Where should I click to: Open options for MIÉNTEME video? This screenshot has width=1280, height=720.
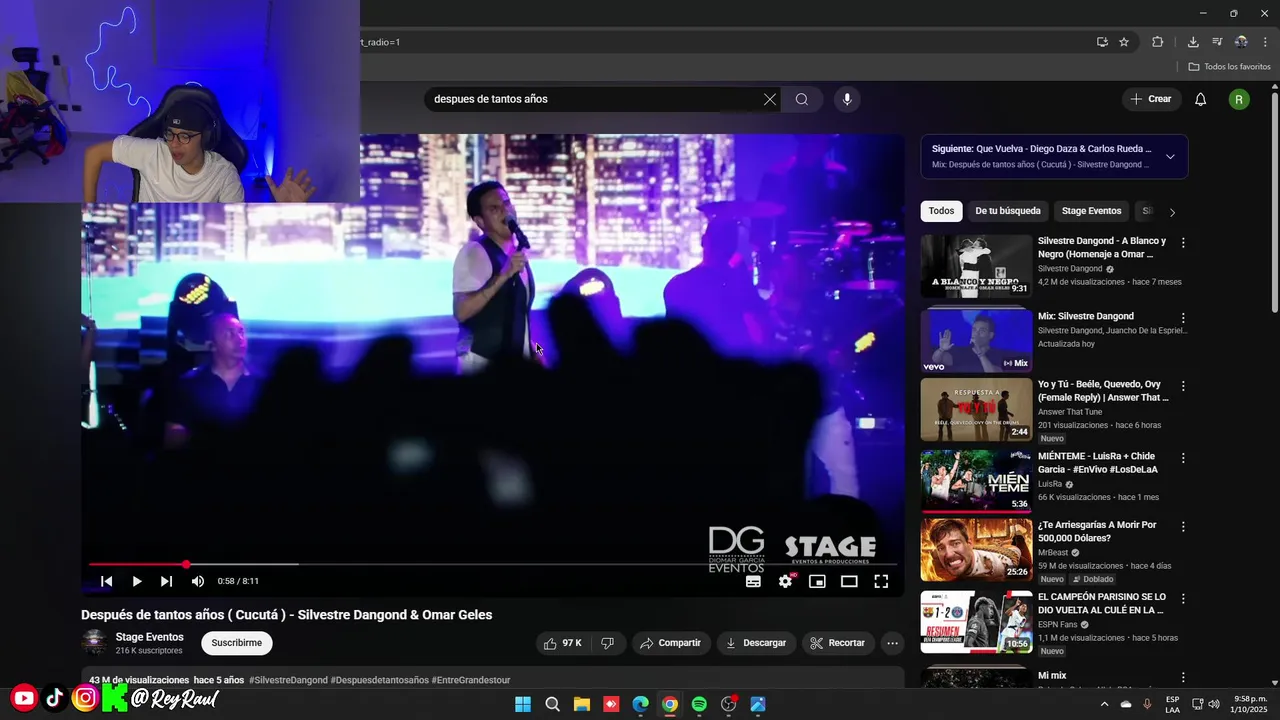1183,458
